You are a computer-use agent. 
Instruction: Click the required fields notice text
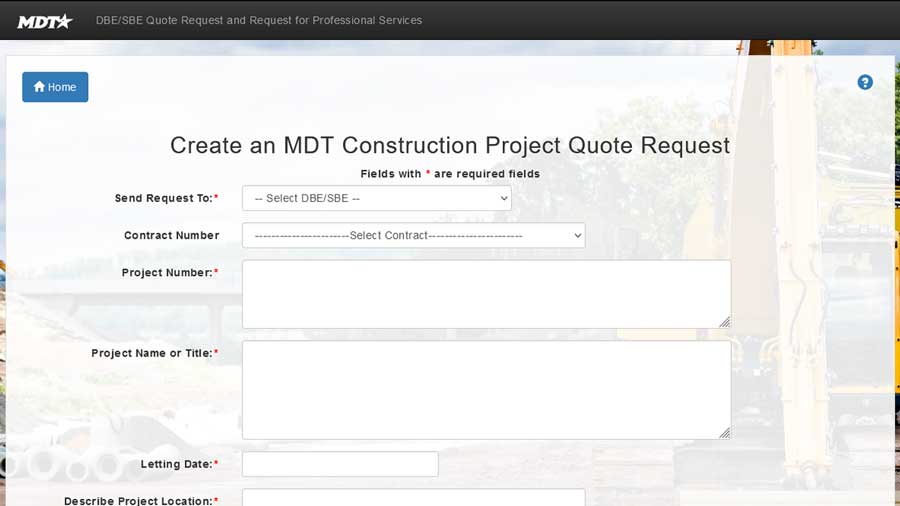pyautogui.click(x=450, y=174)
